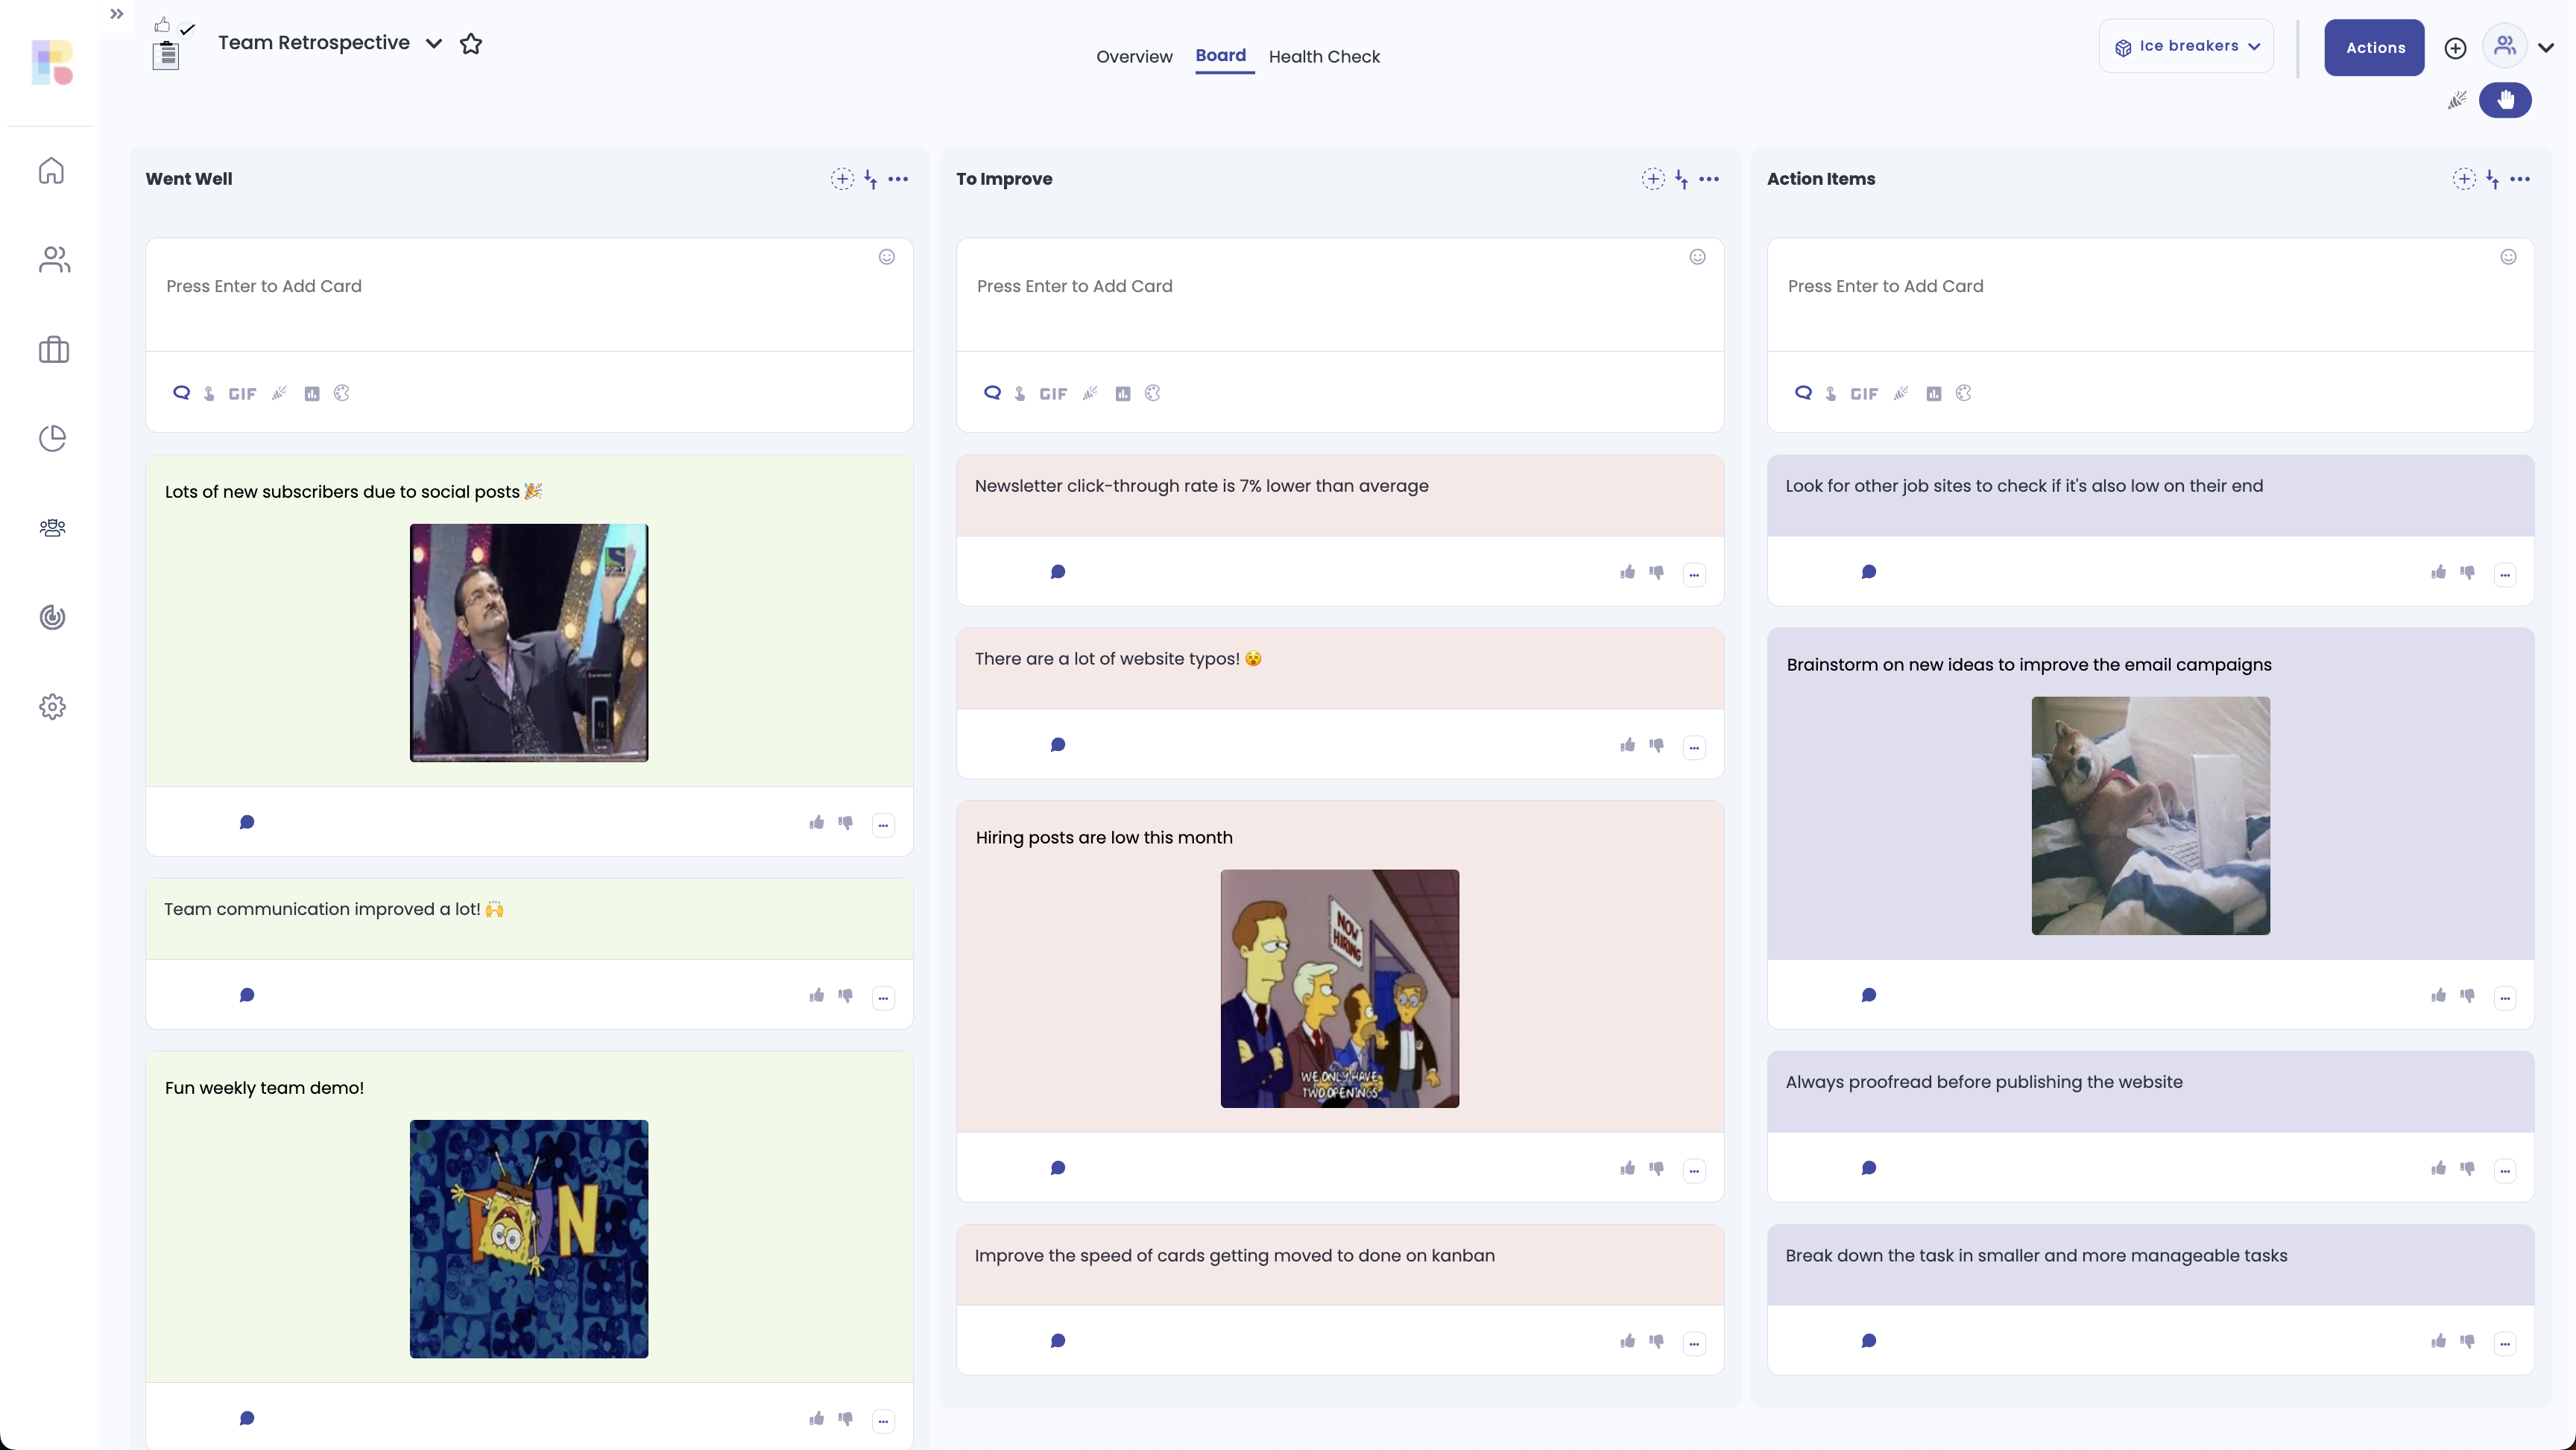Image resolution: width=2576 pixels, height=1450 pixels.
Task: Expand the participants dropdown arrow top right
Action: [x=2546, y=47]
